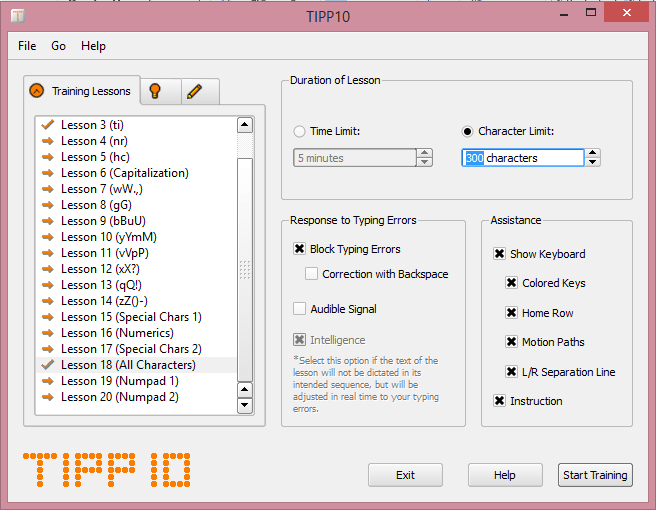Click the arrow icon beside Lesson 20 (Numpad 2)
656x510 pixels.
tap(47, 397)
